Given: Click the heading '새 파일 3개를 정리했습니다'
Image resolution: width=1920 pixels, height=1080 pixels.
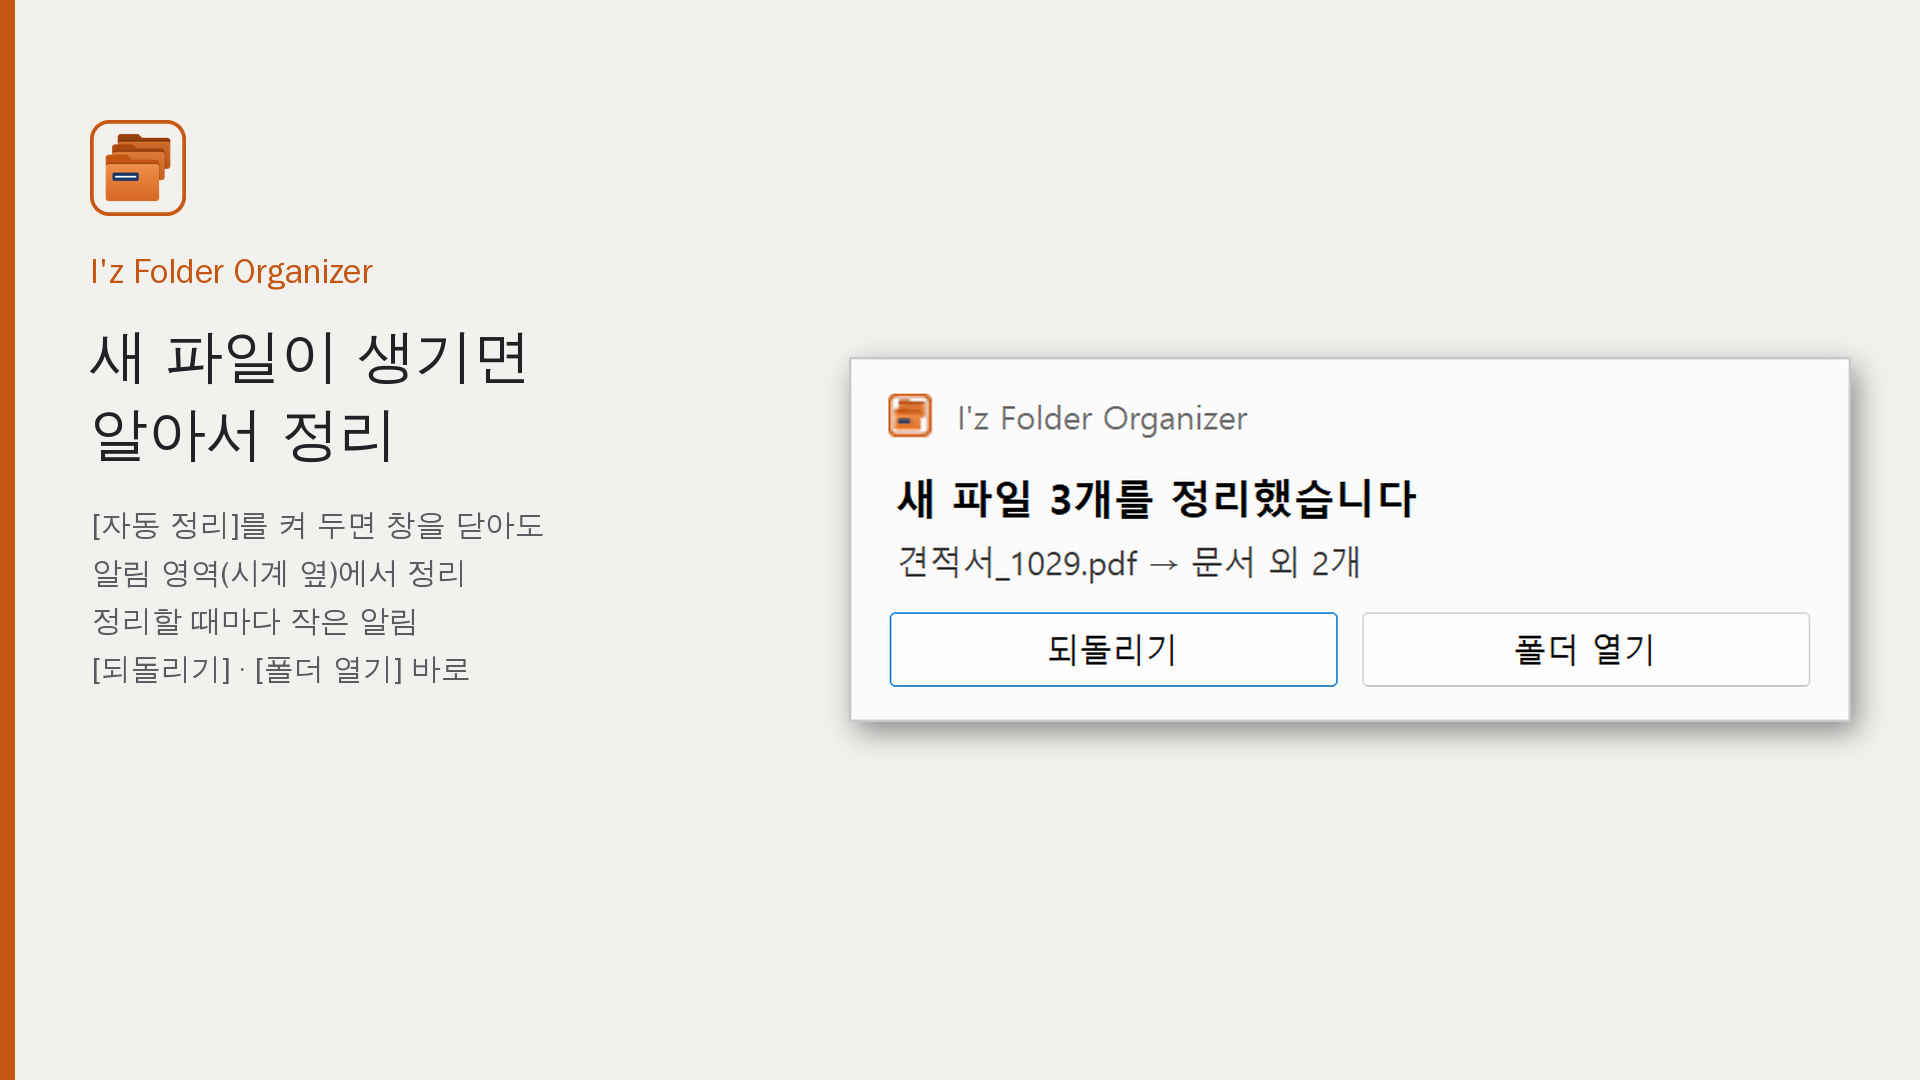Looking at the screenshot, I should [1156, 498].
